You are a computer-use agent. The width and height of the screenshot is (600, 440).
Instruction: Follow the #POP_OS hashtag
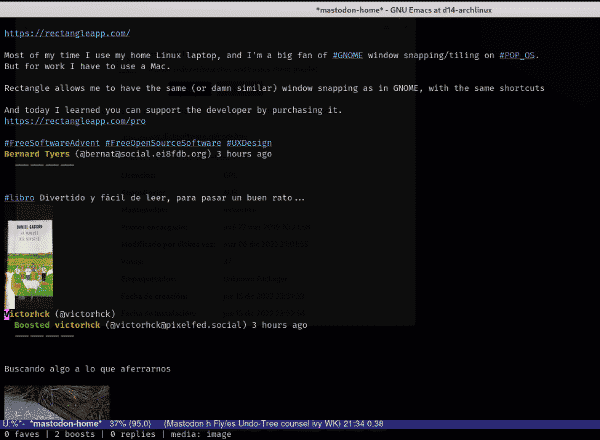coord(517,55)
